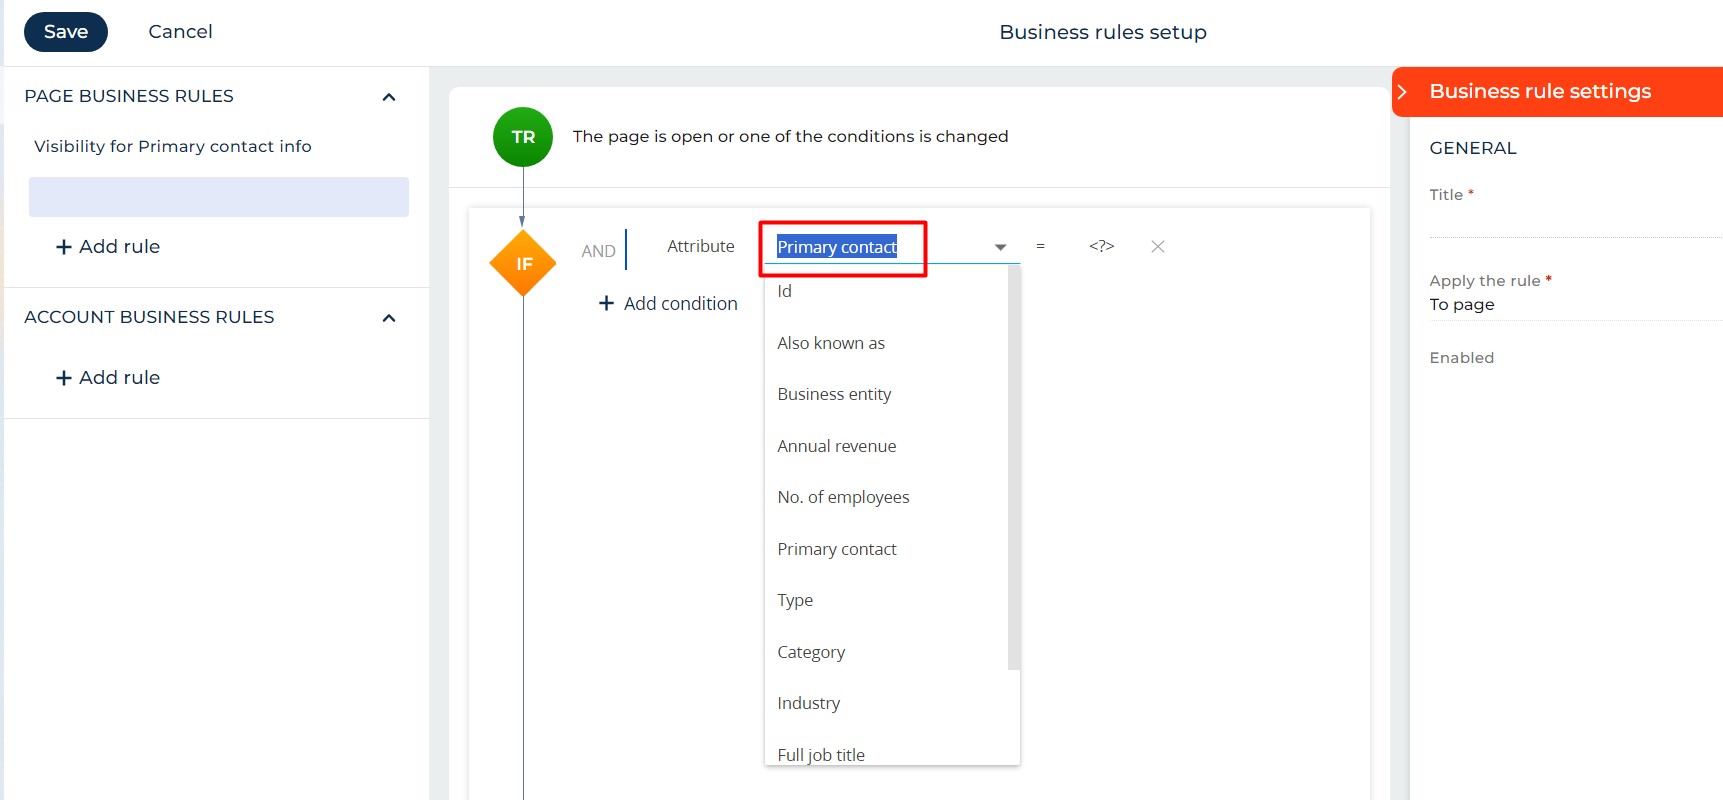The height and width of the screenshot is (800, 1723).
Task: Collapse the Page Business Rules section
Action: point(389,97)
